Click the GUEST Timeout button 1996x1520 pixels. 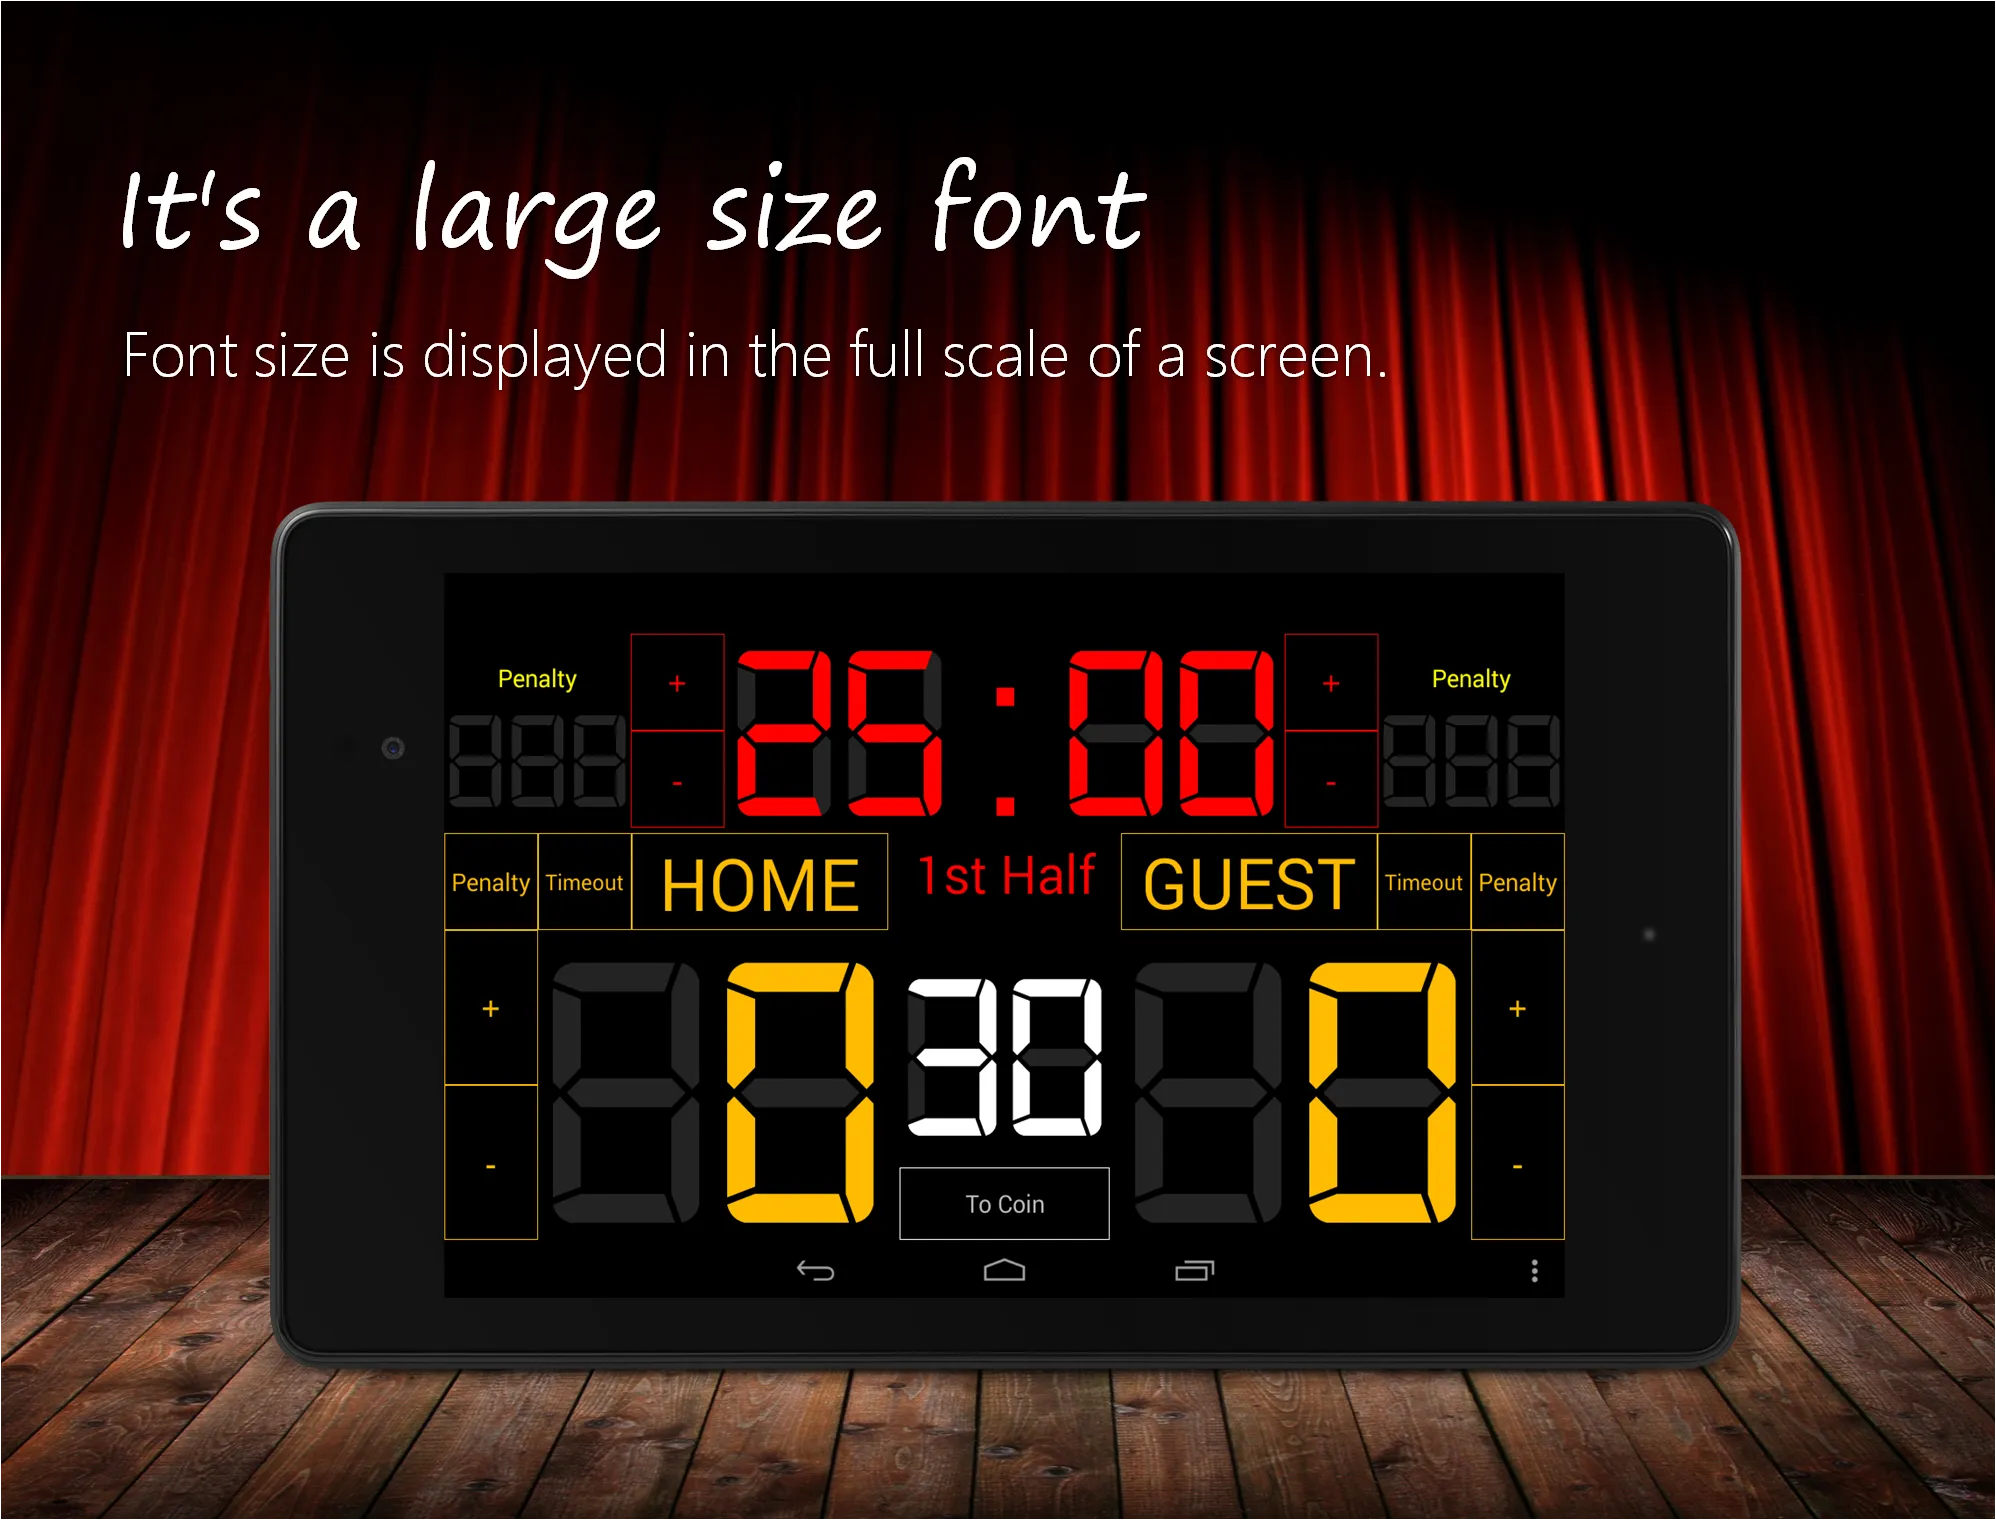coord(1426,886)
